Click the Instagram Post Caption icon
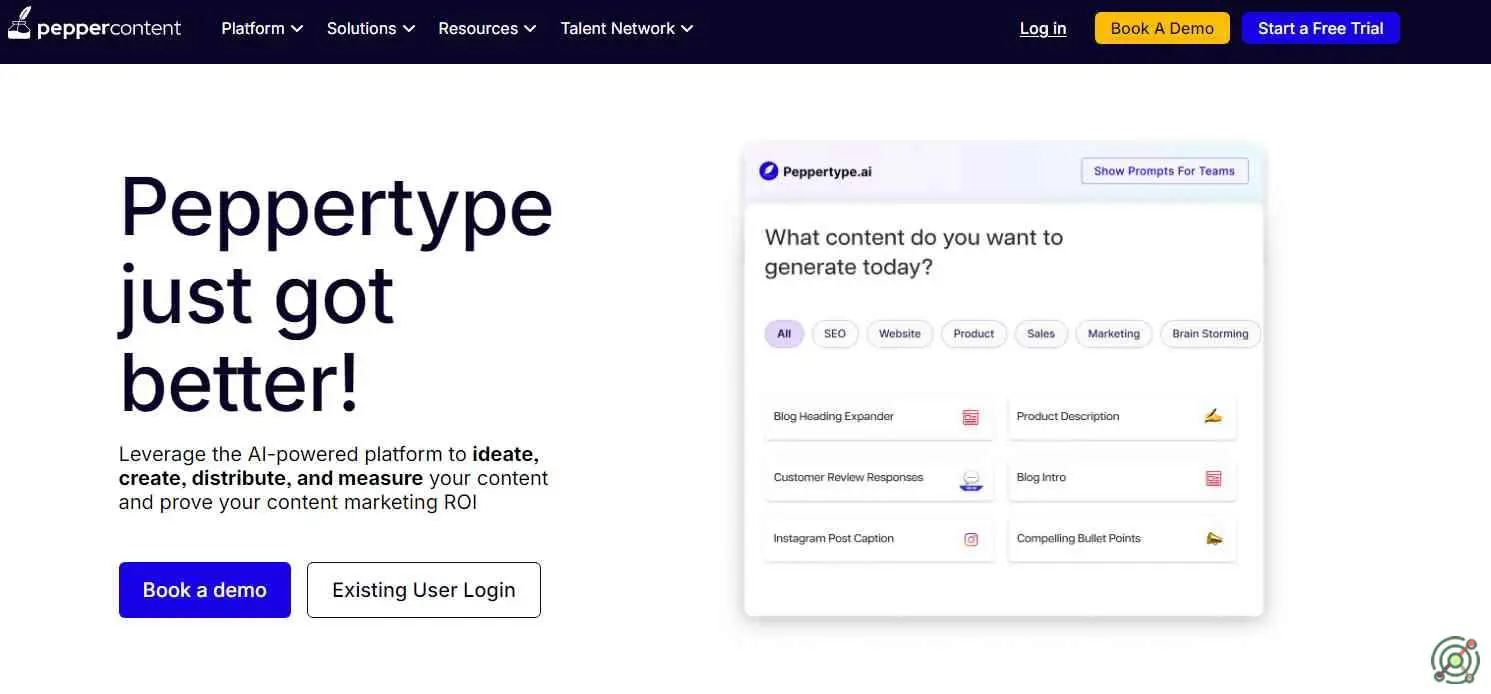 [x=970, y=539]
